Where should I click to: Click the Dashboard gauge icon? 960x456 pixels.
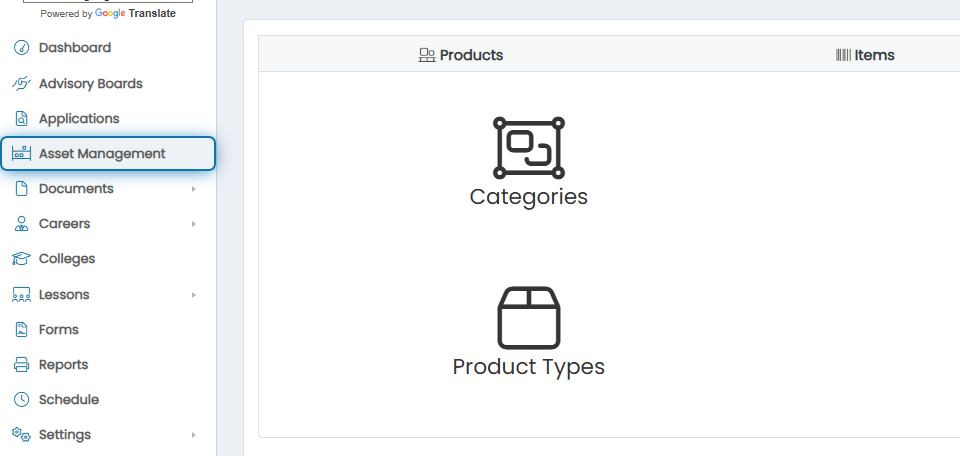click(x=21, y=48)
